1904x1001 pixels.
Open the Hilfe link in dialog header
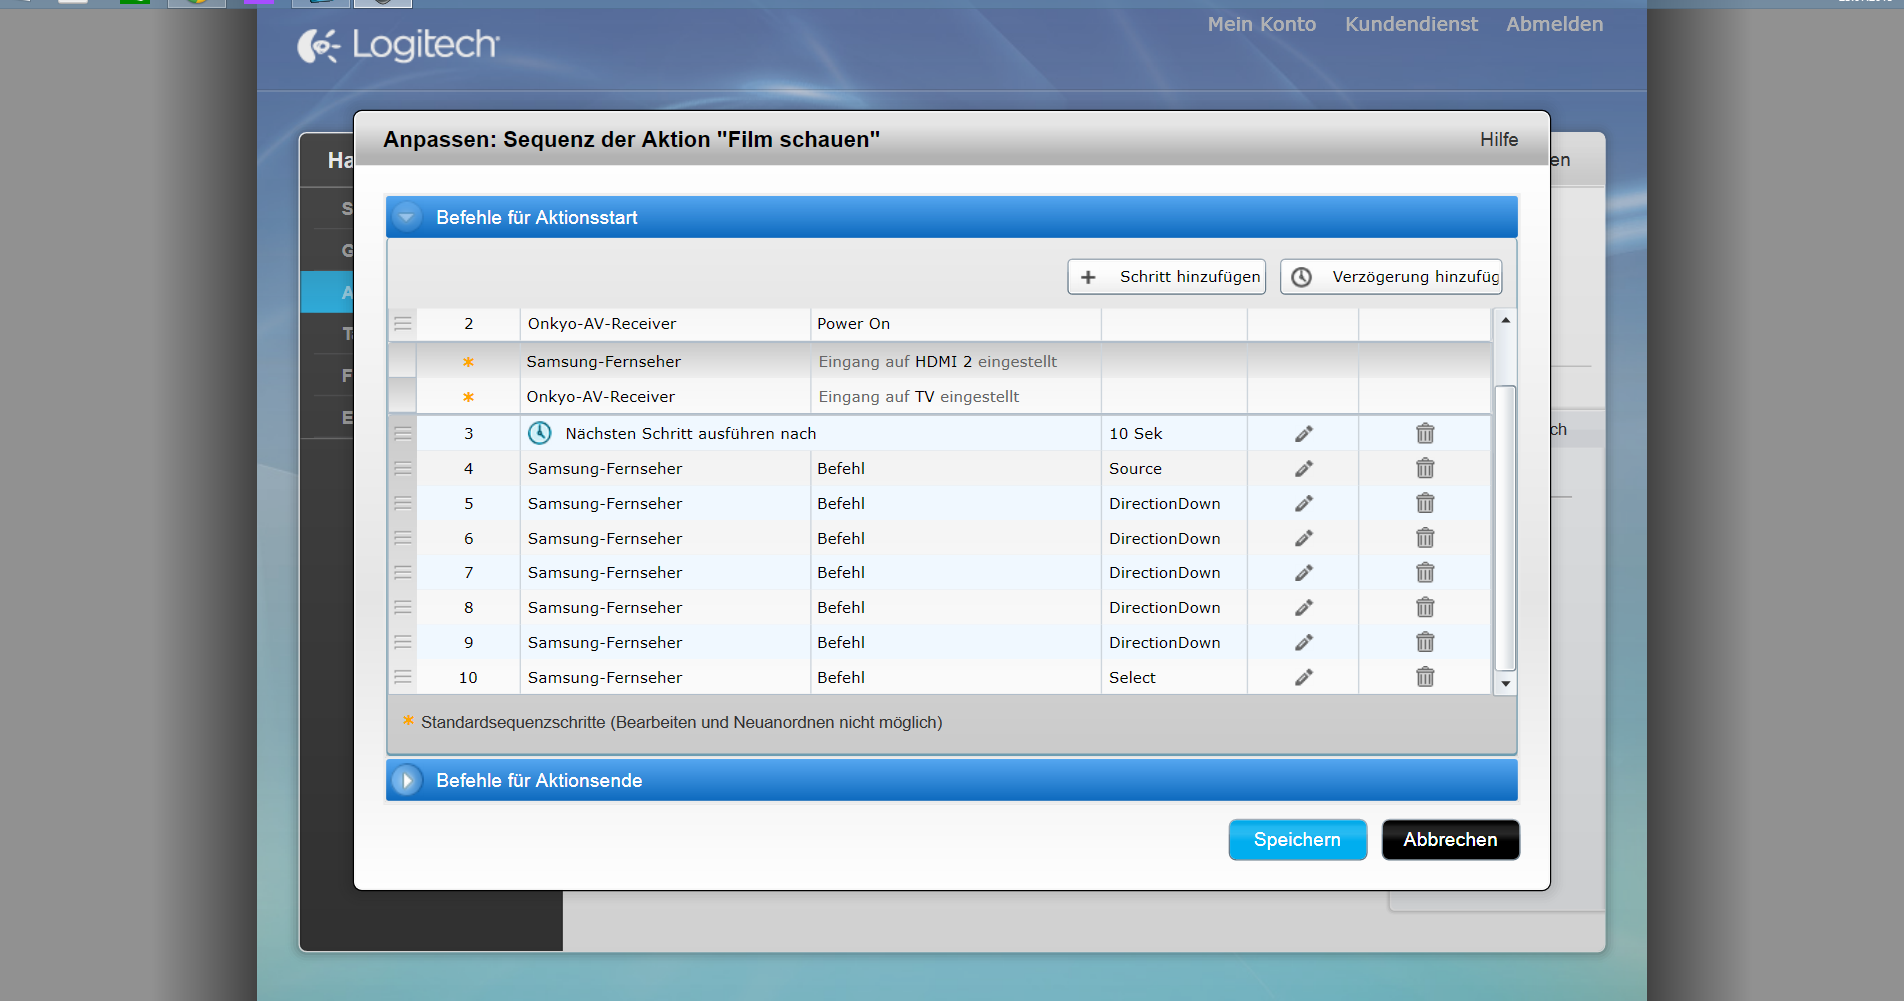pos(1498,140)
